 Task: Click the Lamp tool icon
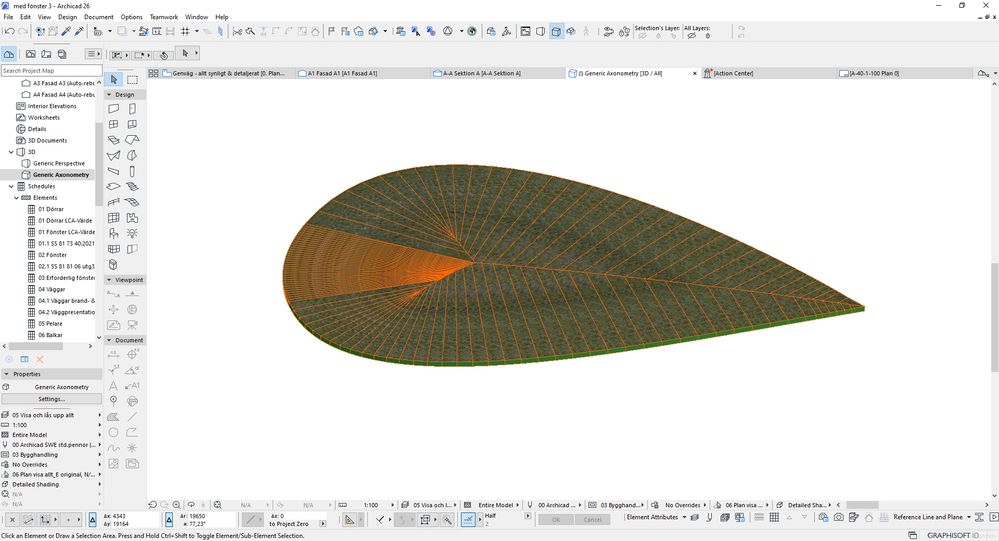[x=132, y=233]
